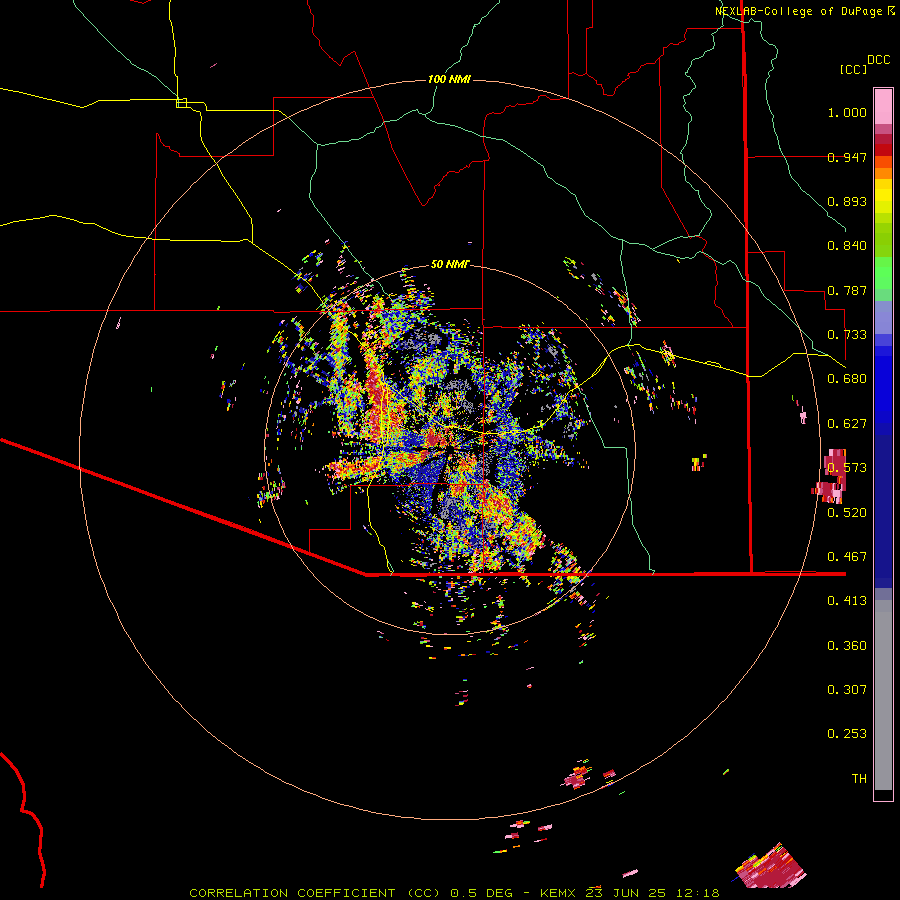Select the 0.360 scale value
The height and width of the screenshot is (900, 900).
pyautogui.click(x=847, y=646)
